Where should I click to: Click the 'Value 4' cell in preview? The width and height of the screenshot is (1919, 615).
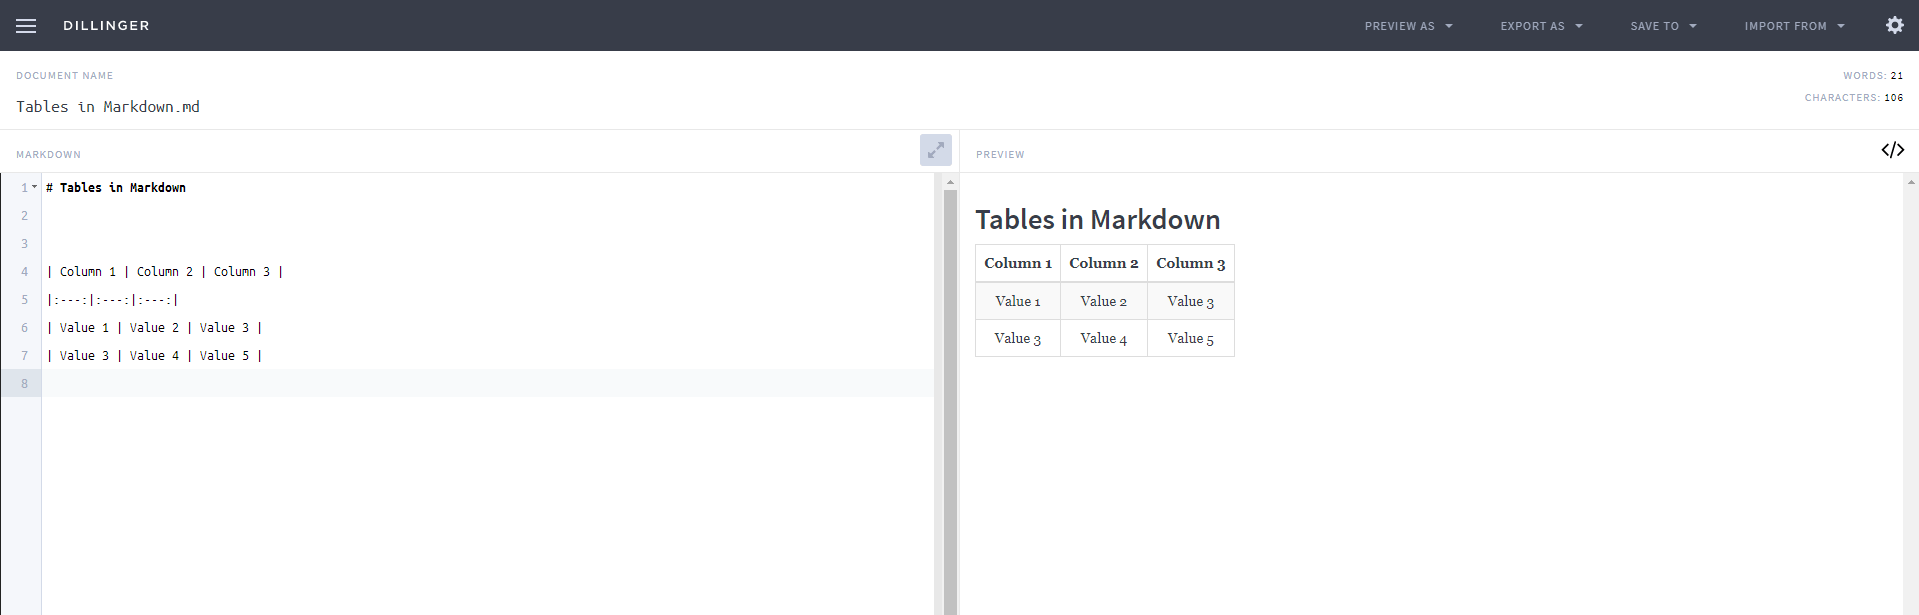(x=1104, y=338)
